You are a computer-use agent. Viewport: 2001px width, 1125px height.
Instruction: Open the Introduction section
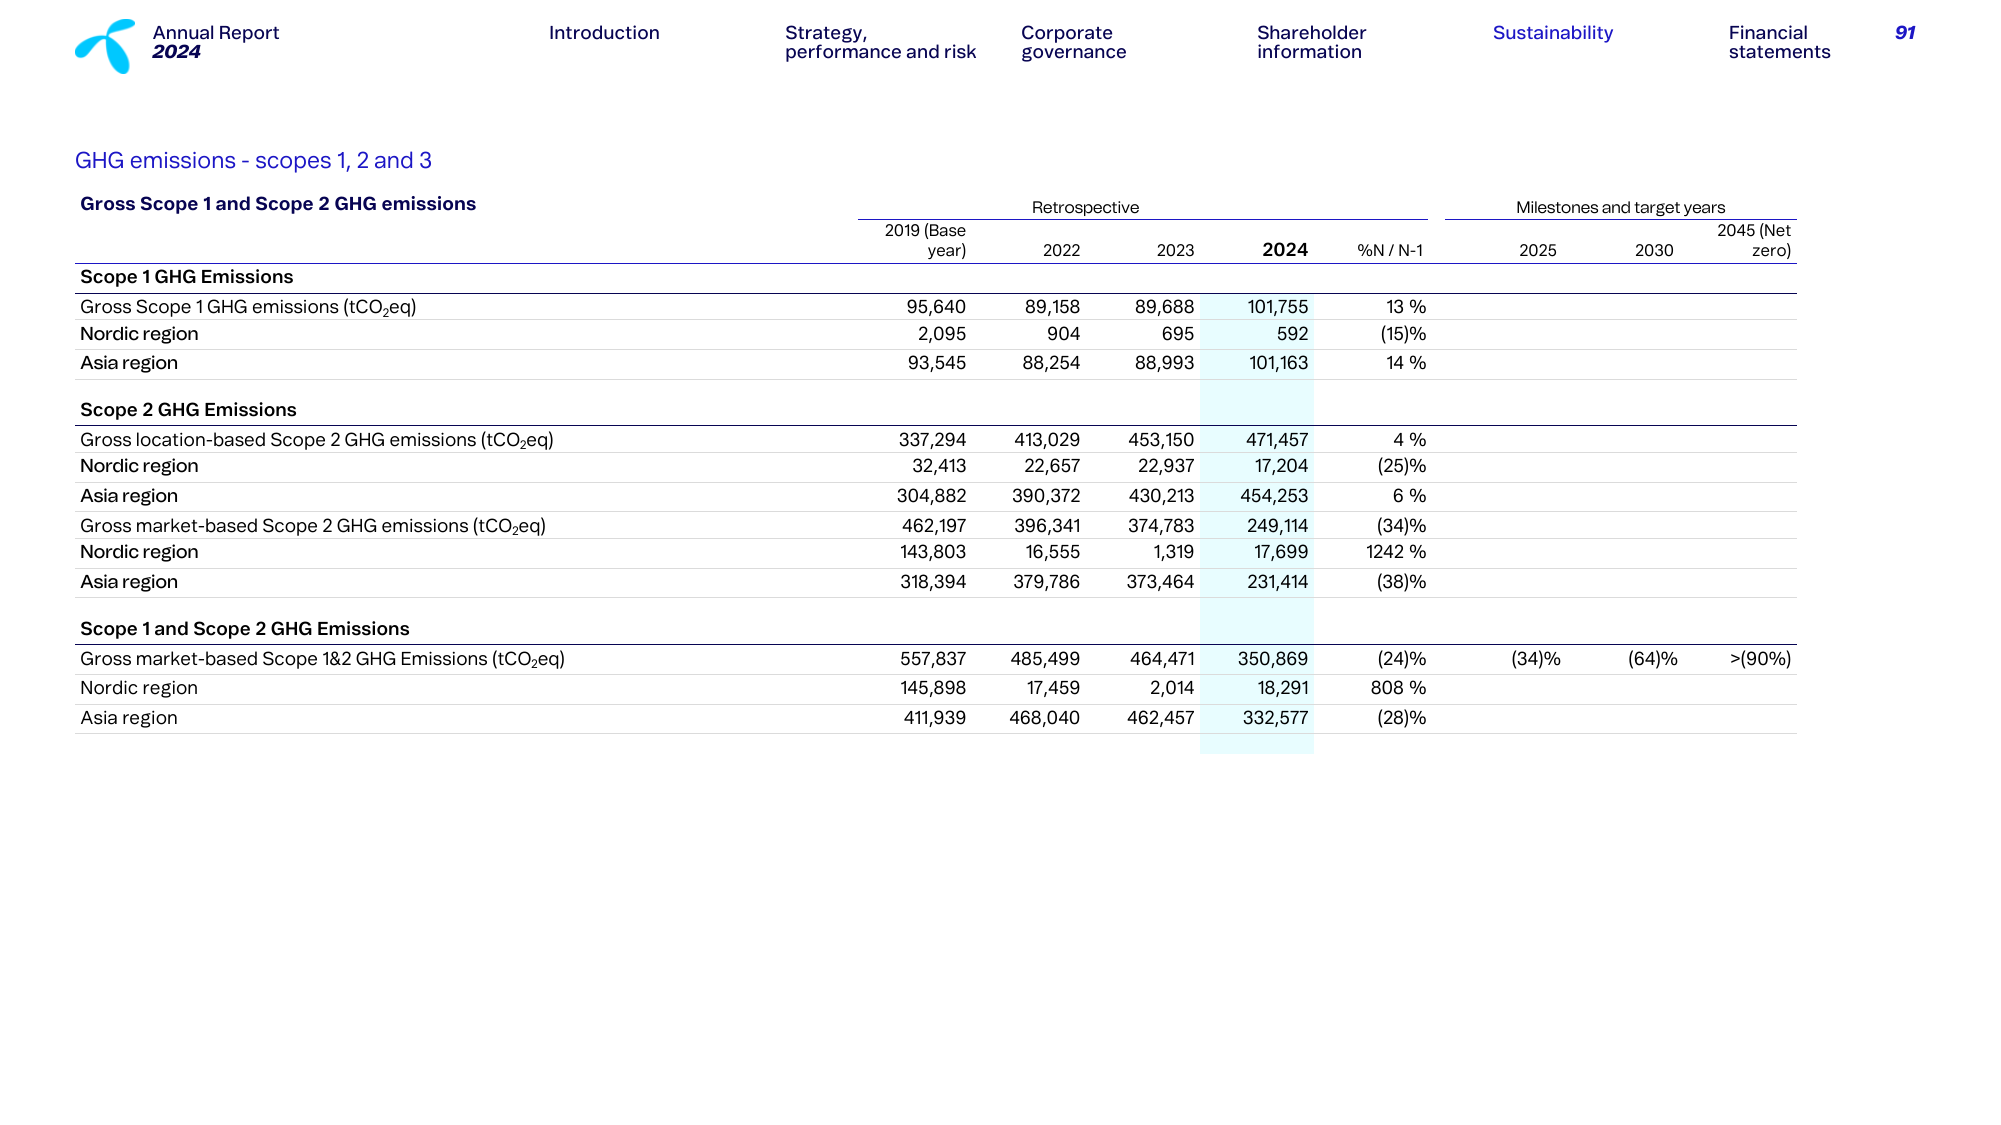pyautogui.click(x=604, y=33)
